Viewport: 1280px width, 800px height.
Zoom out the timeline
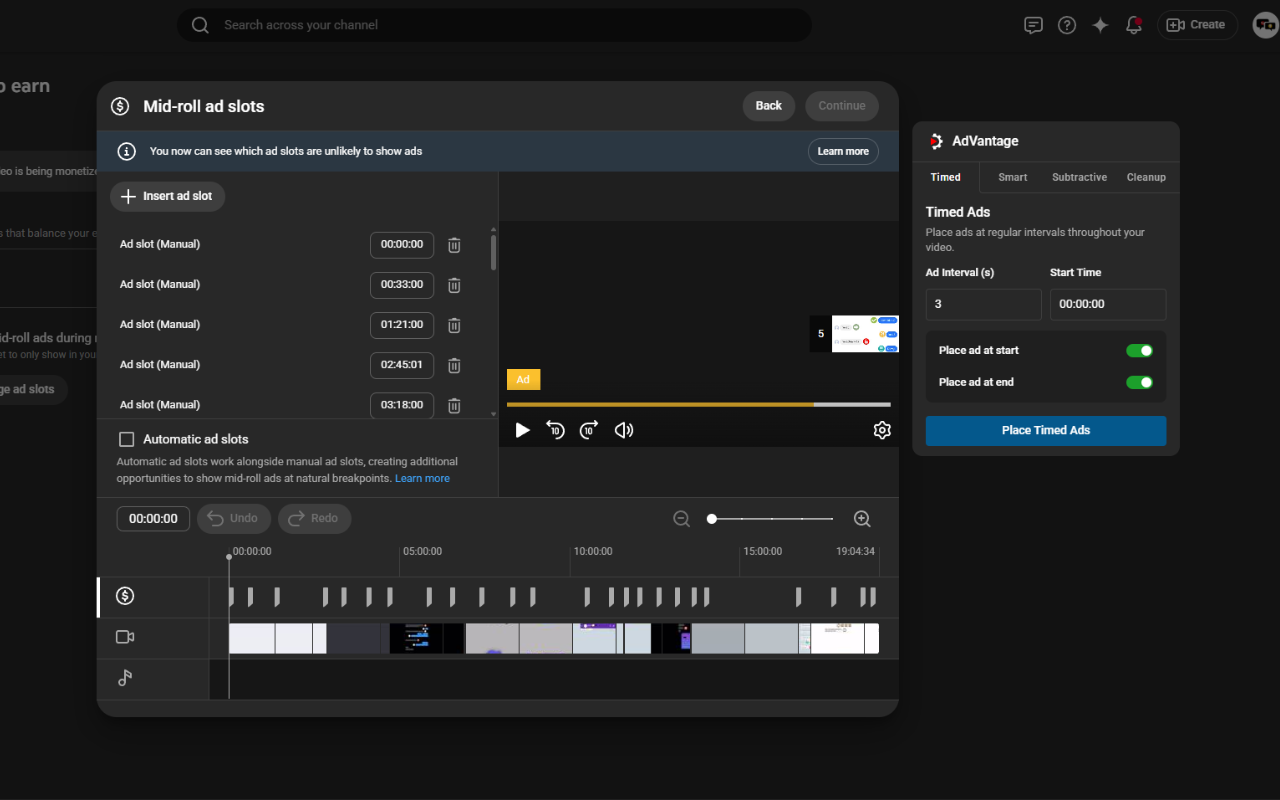682,519
